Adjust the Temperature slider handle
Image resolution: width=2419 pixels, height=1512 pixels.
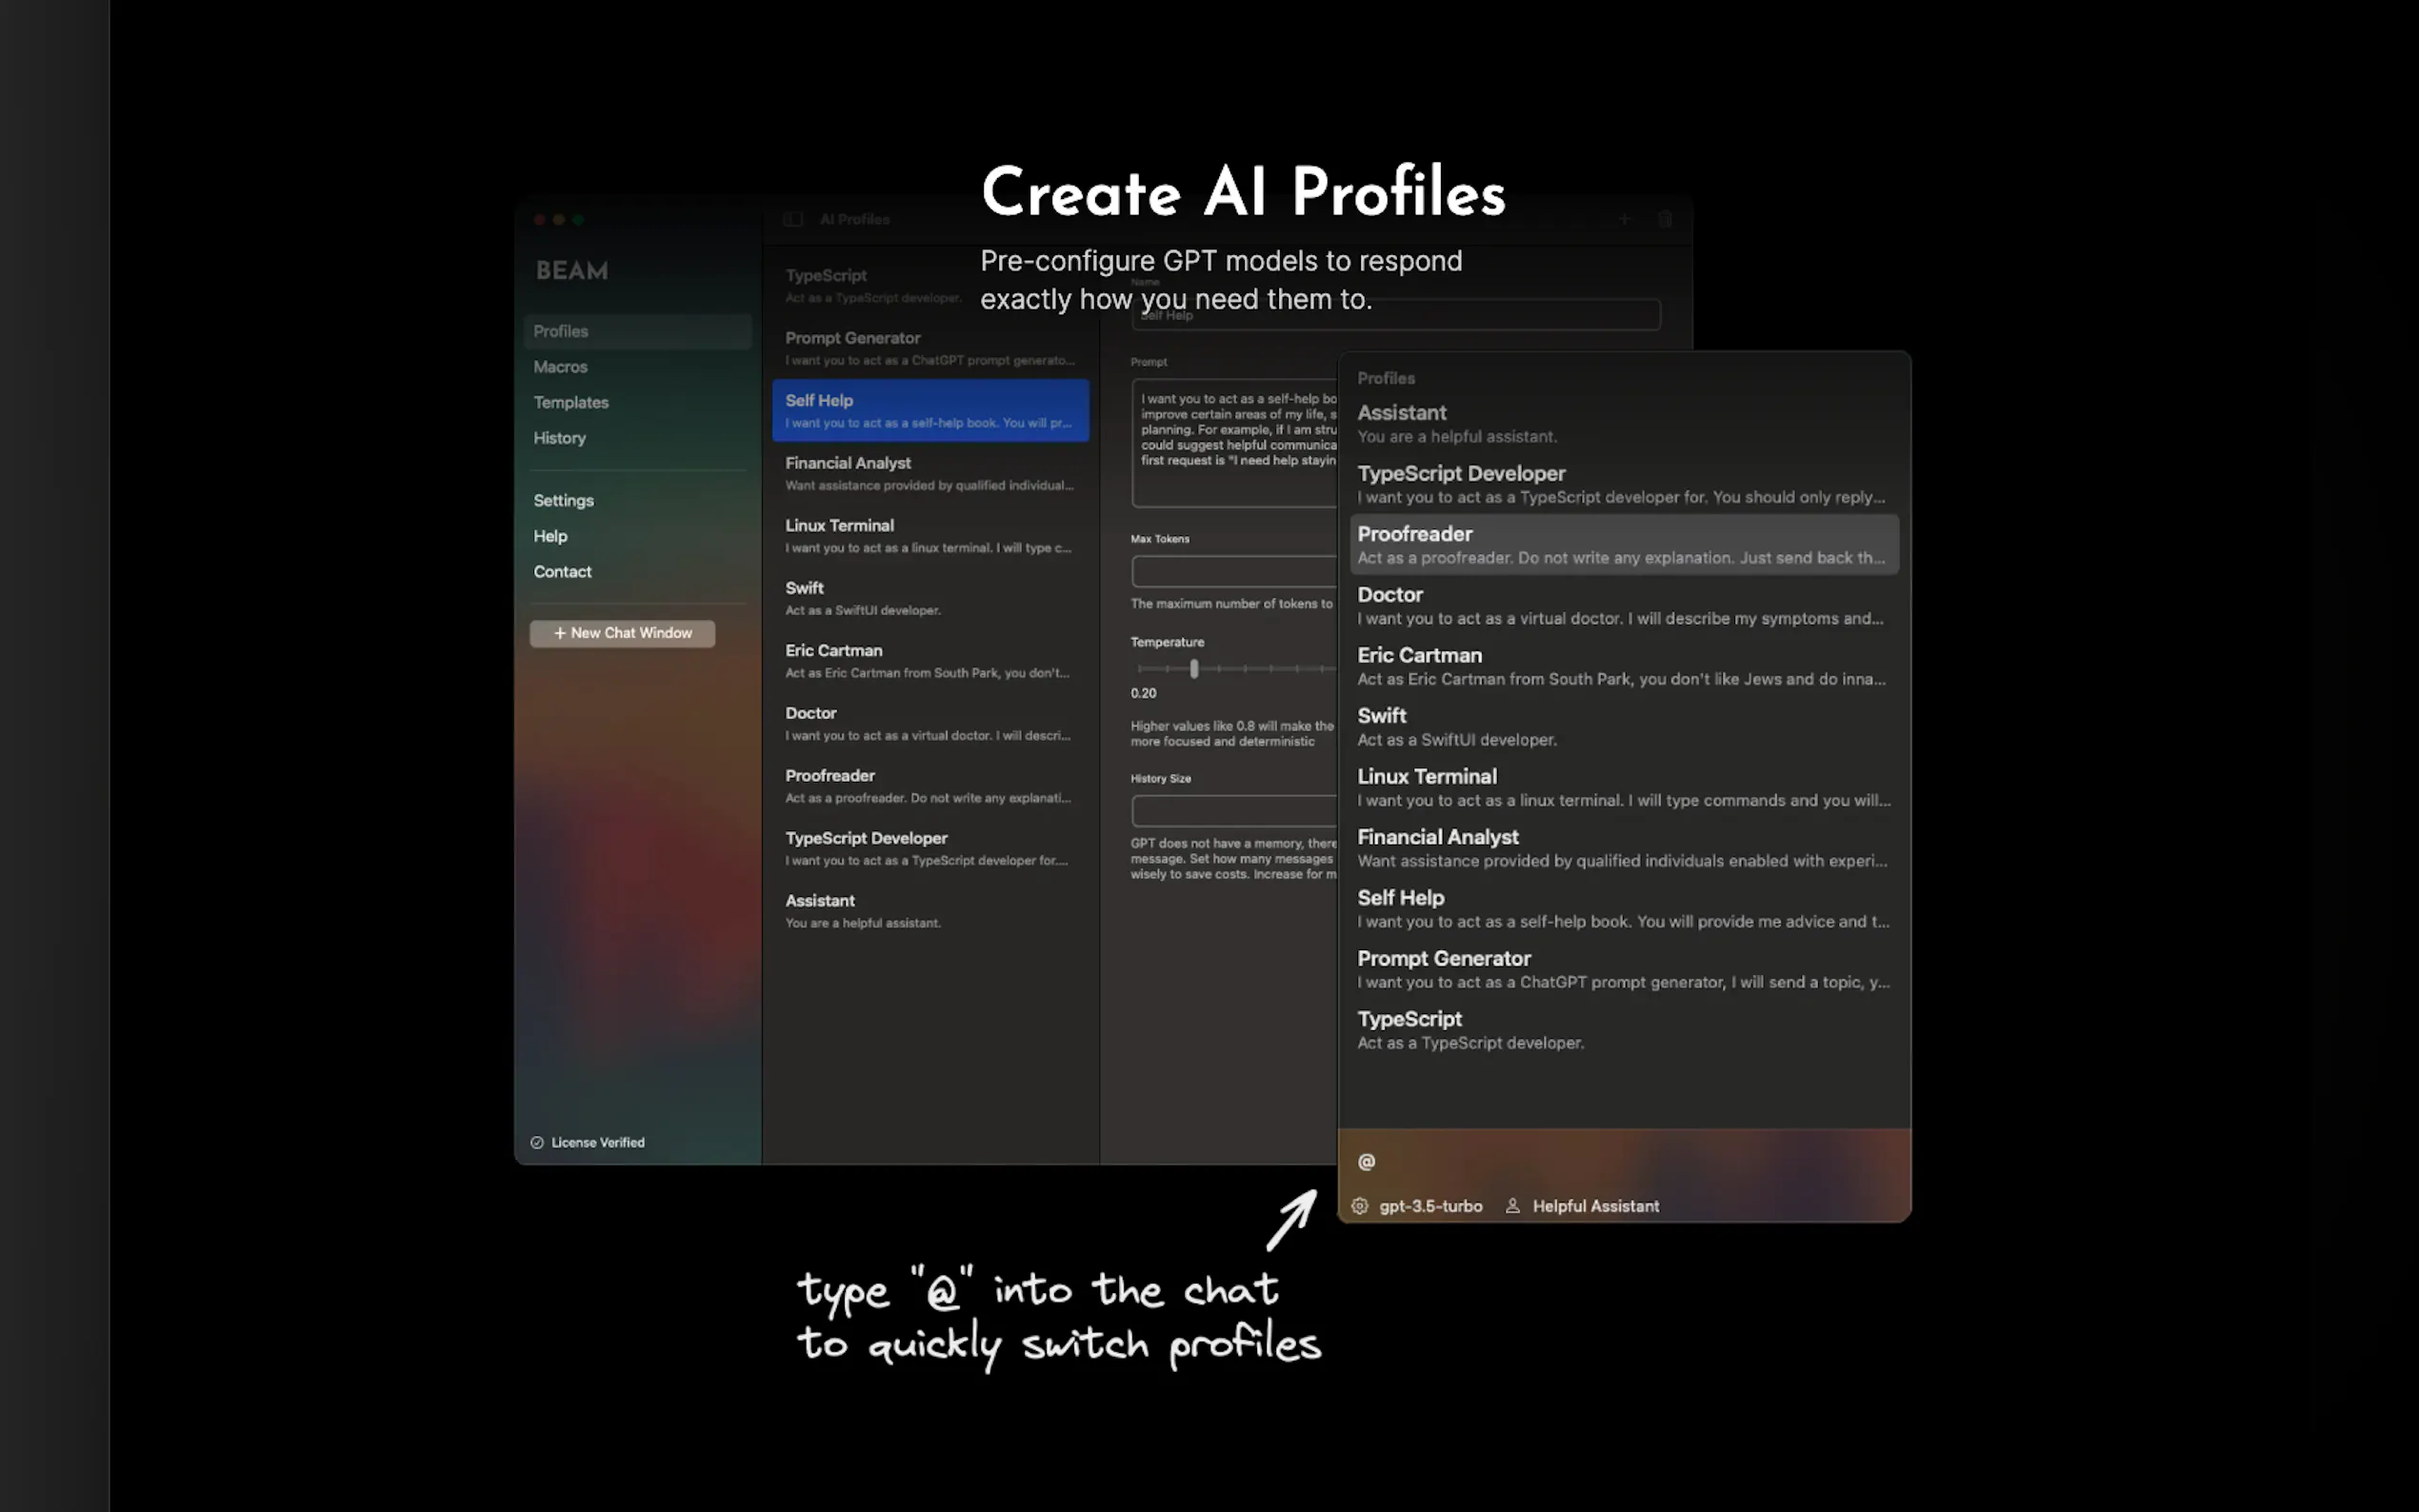coord(1194,669)
